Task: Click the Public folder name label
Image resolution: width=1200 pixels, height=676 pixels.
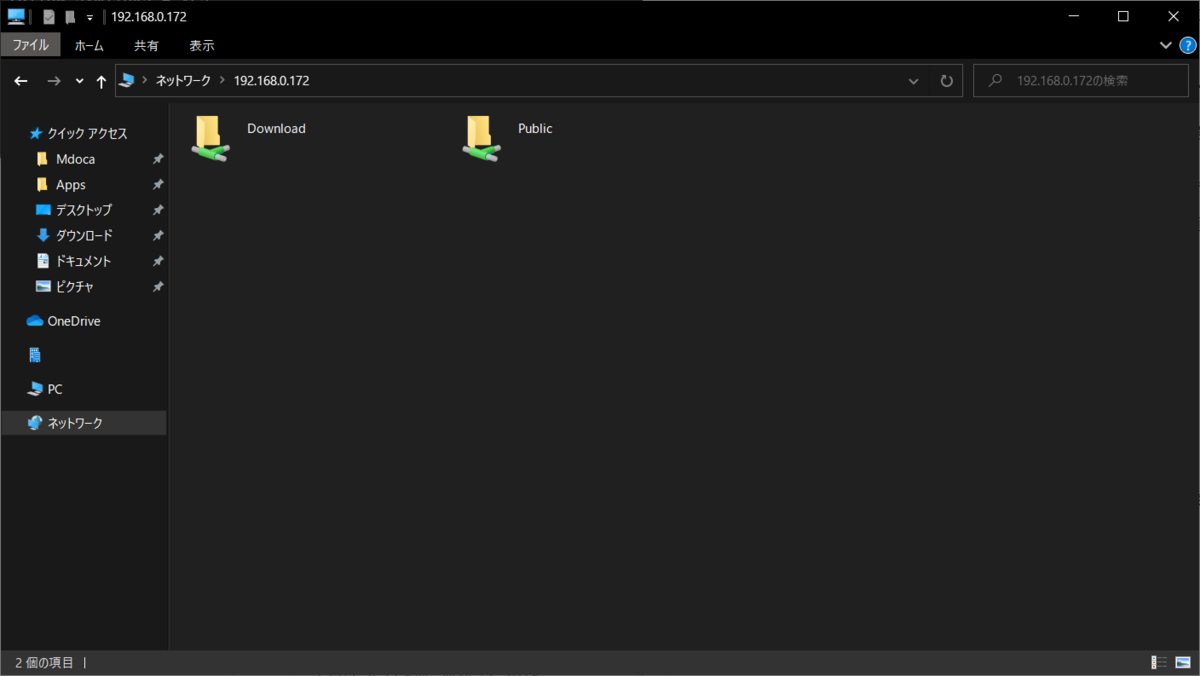Action: point(535,129)
